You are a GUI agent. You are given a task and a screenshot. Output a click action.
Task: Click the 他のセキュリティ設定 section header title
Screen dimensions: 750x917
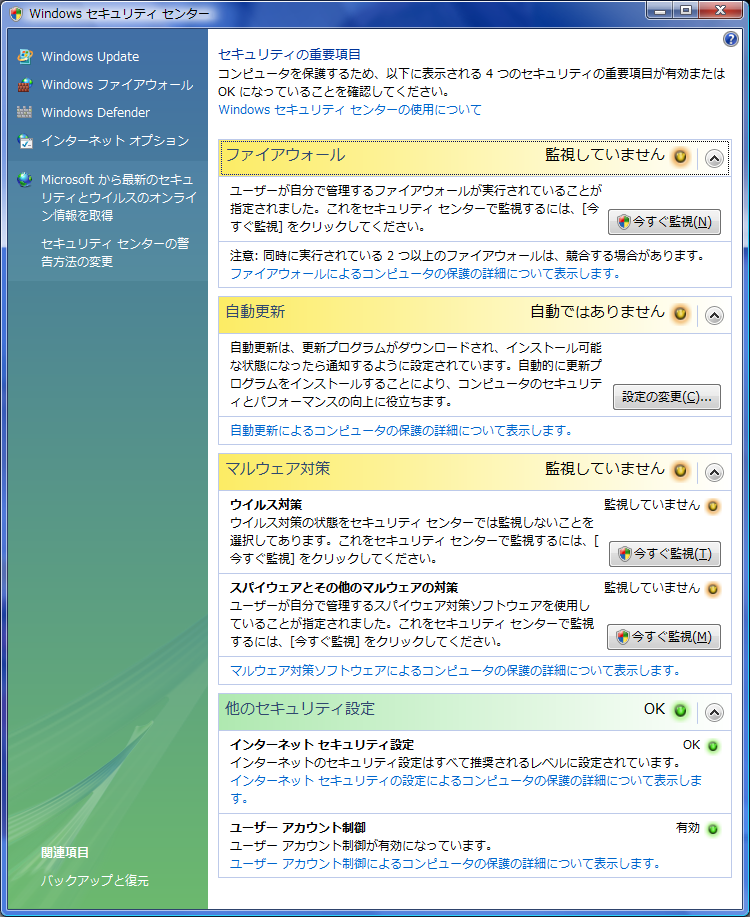coord(300,708)
